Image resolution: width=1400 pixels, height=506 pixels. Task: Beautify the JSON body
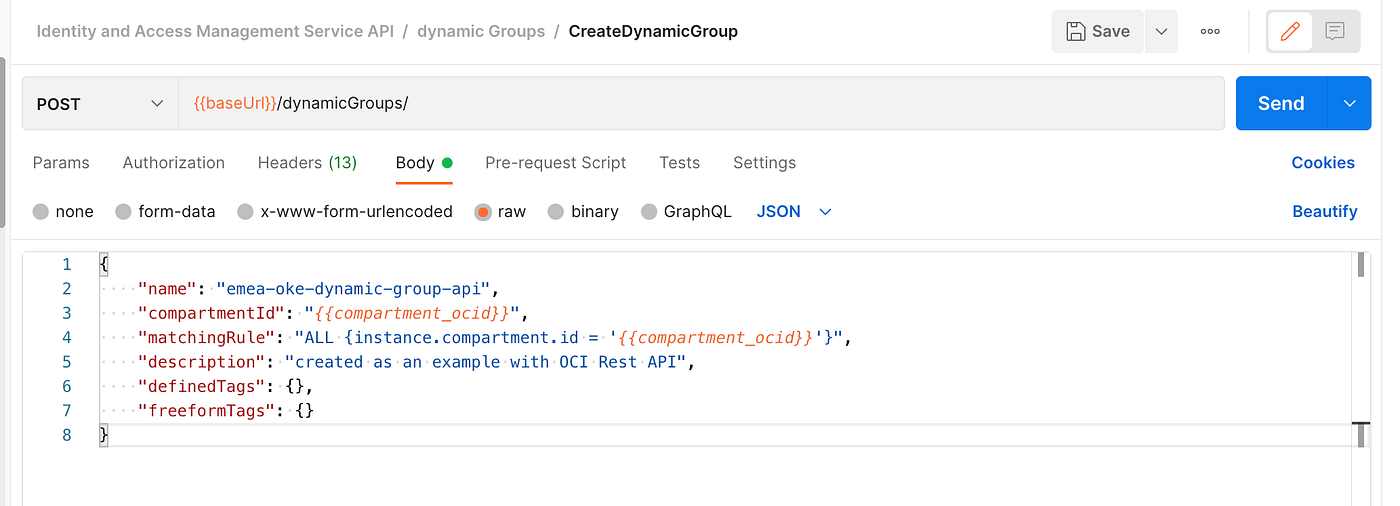coord(1324,212)
